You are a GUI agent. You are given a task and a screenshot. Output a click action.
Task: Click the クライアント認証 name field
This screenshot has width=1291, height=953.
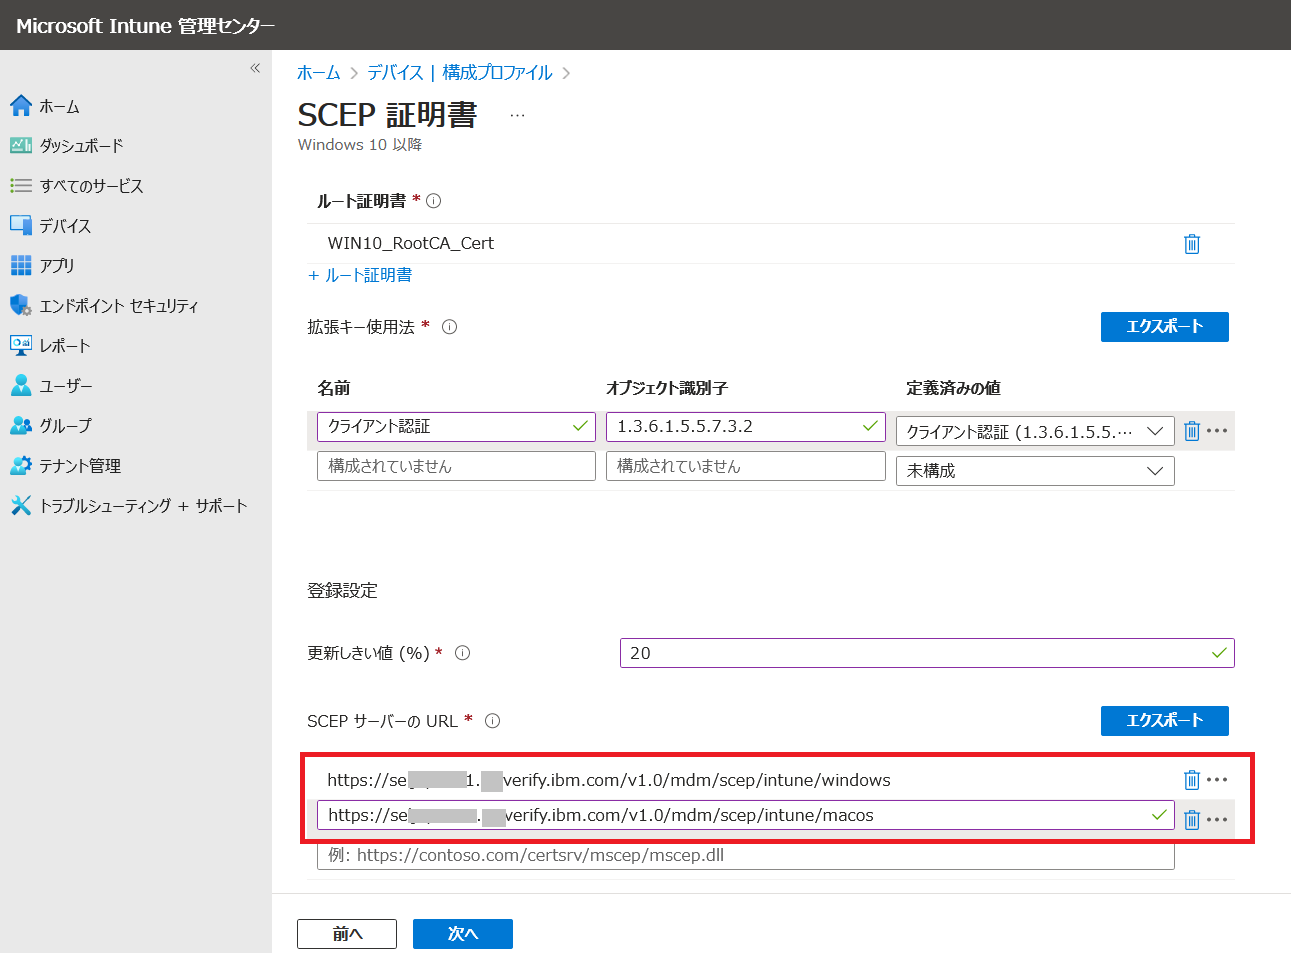[456, 426]
